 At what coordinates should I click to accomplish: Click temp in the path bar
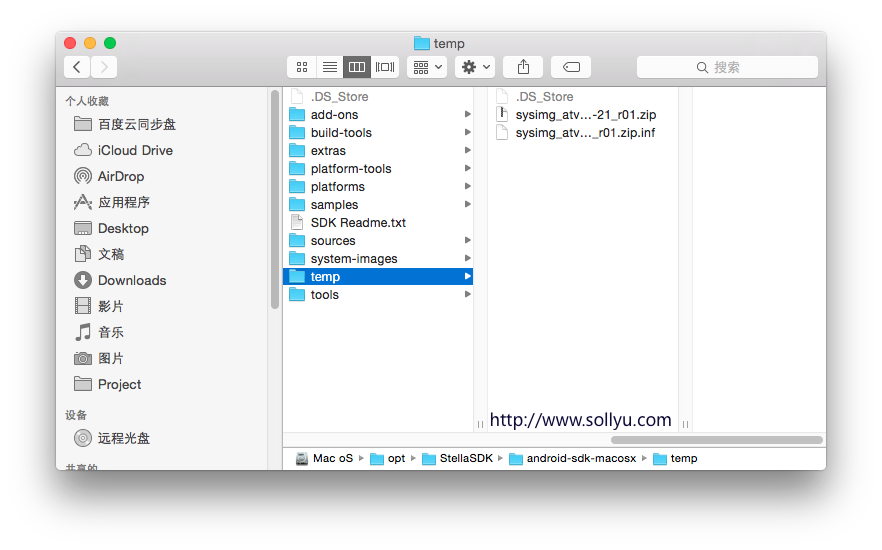point(676,458)
